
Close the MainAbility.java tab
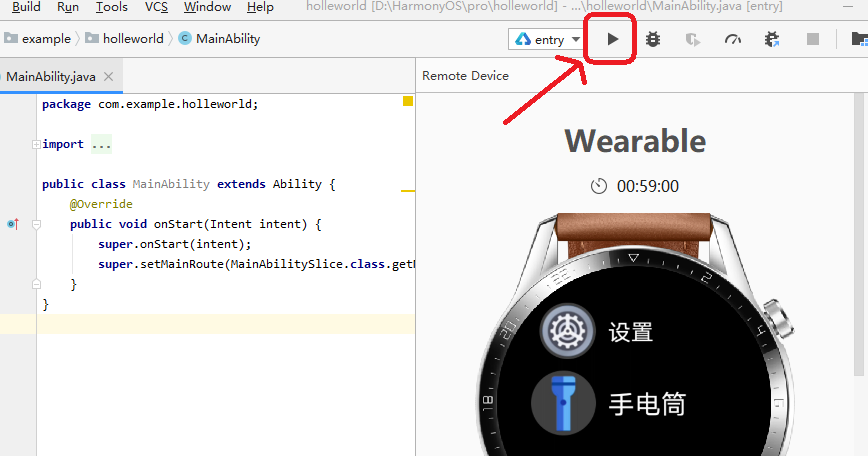(x=108, y=77)
